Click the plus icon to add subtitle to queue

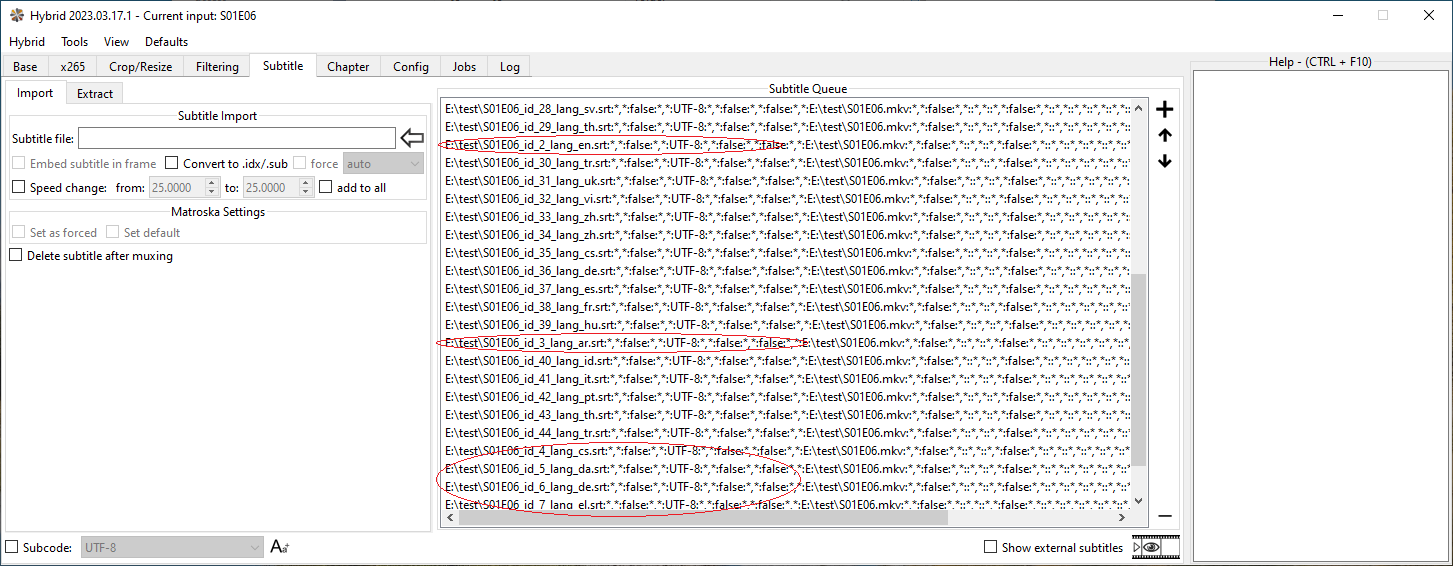click(x=1164, y=109)
